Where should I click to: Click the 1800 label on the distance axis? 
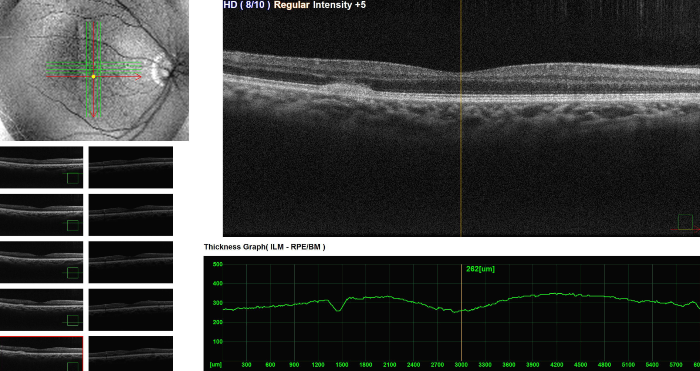[x=366, y=365]
